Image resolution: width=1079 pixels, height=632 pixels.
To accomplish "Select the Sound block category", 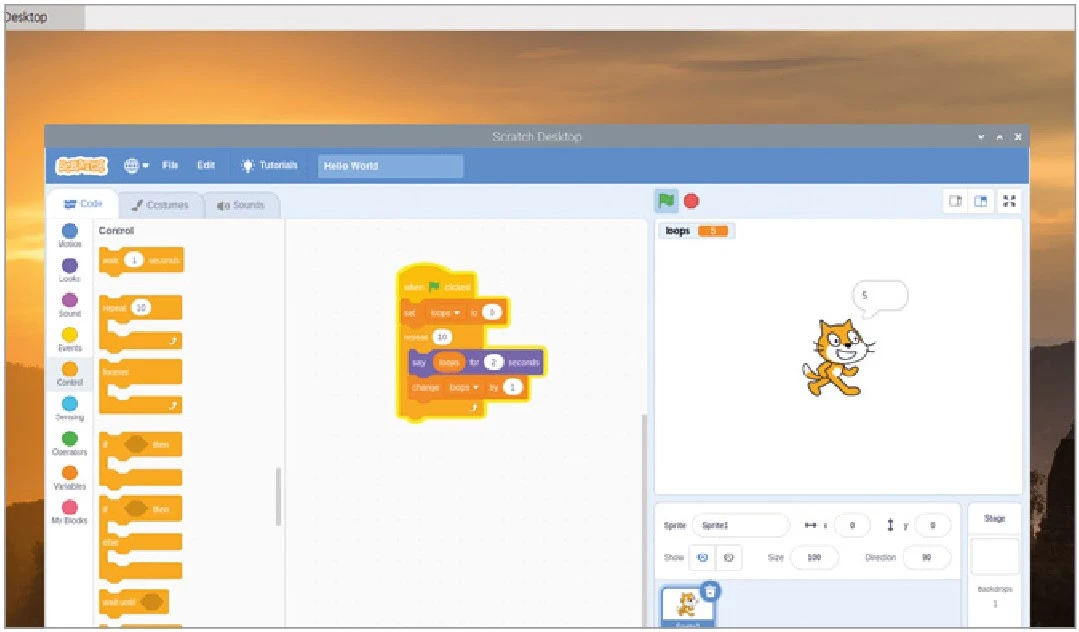I will click(70, 304).
